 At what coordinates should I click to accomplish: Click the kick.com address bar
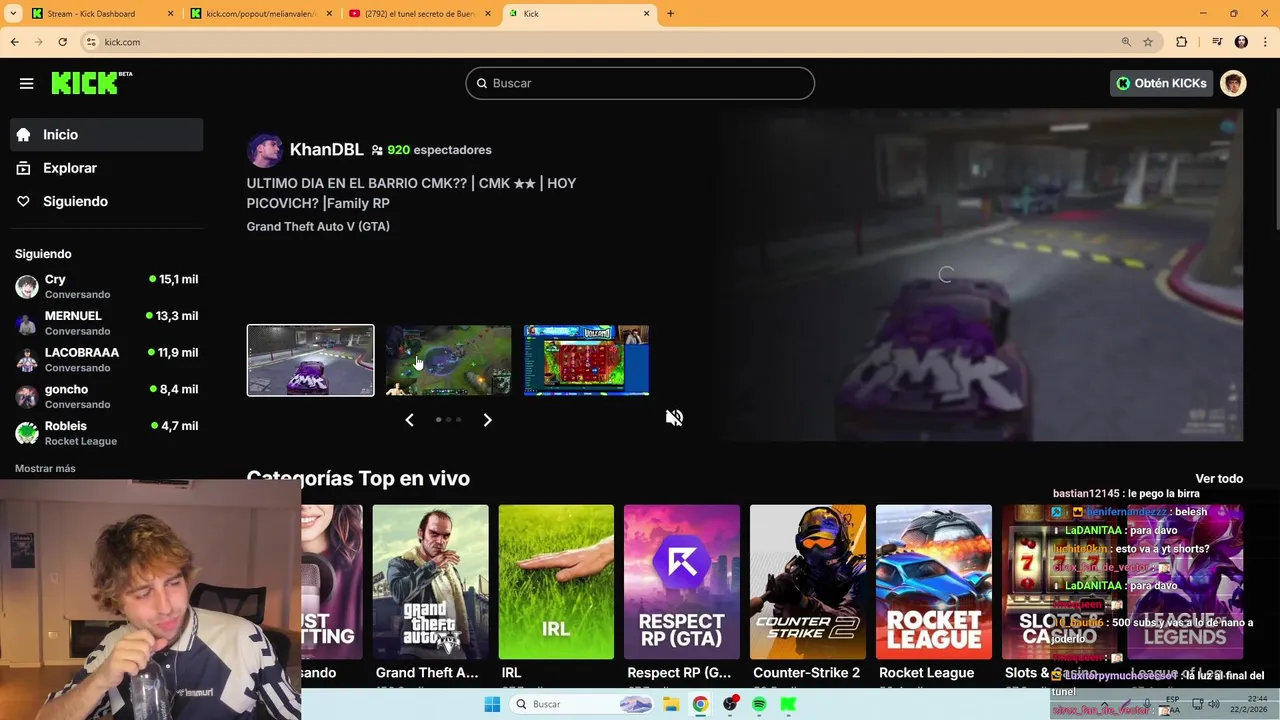600,42
